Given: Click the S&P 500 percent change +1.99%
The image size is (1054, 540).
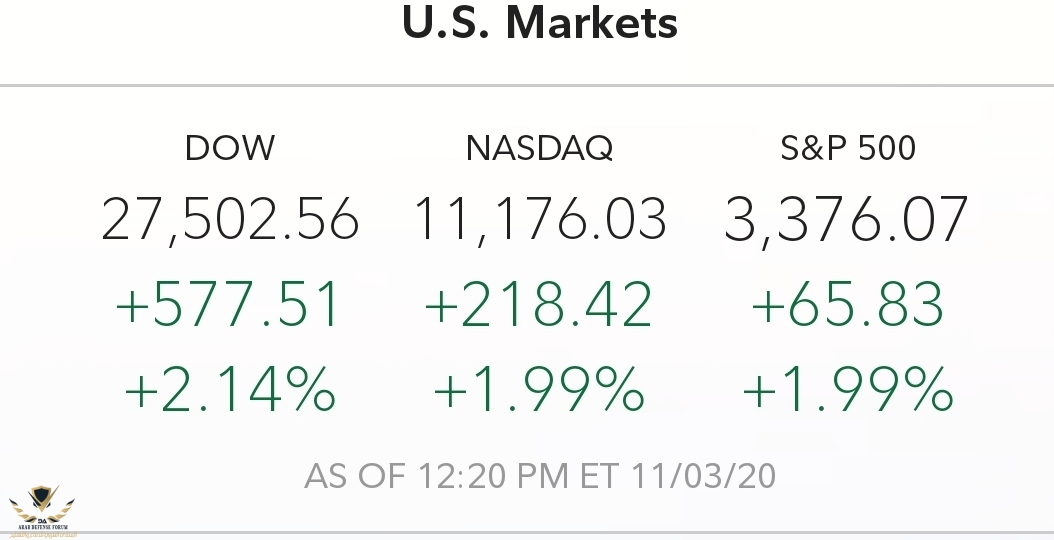Looking at the screenshot, I should coord(847,390).
